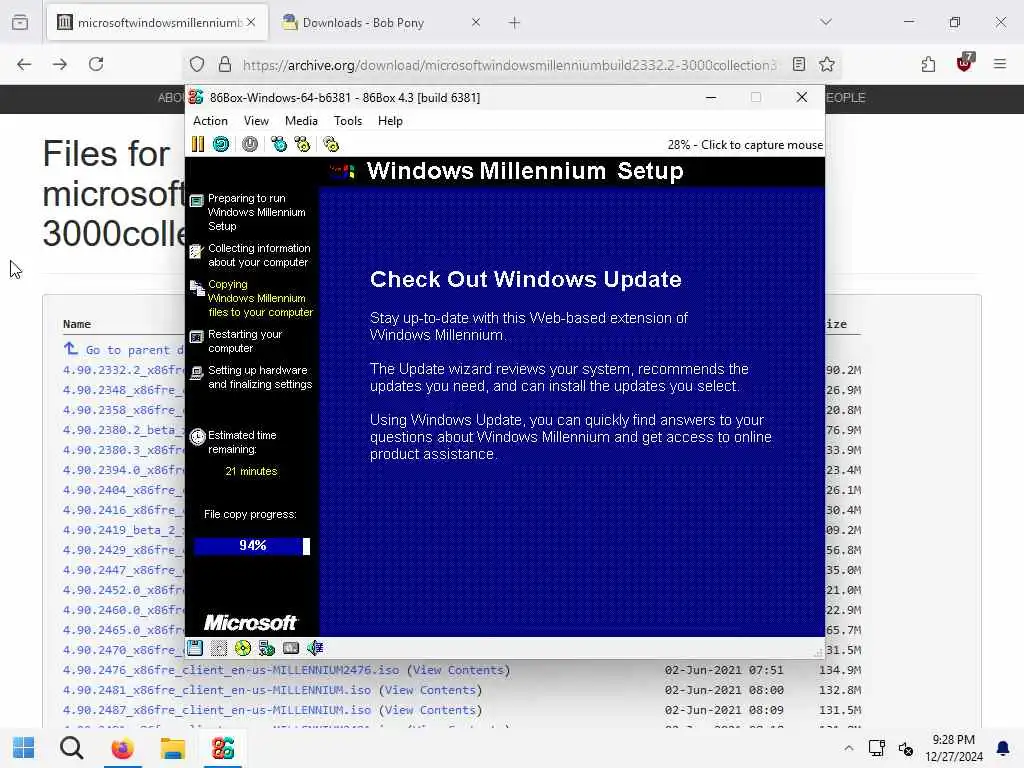
Task: Open the 86Box View menu
Action: click(x=256, y=121)
